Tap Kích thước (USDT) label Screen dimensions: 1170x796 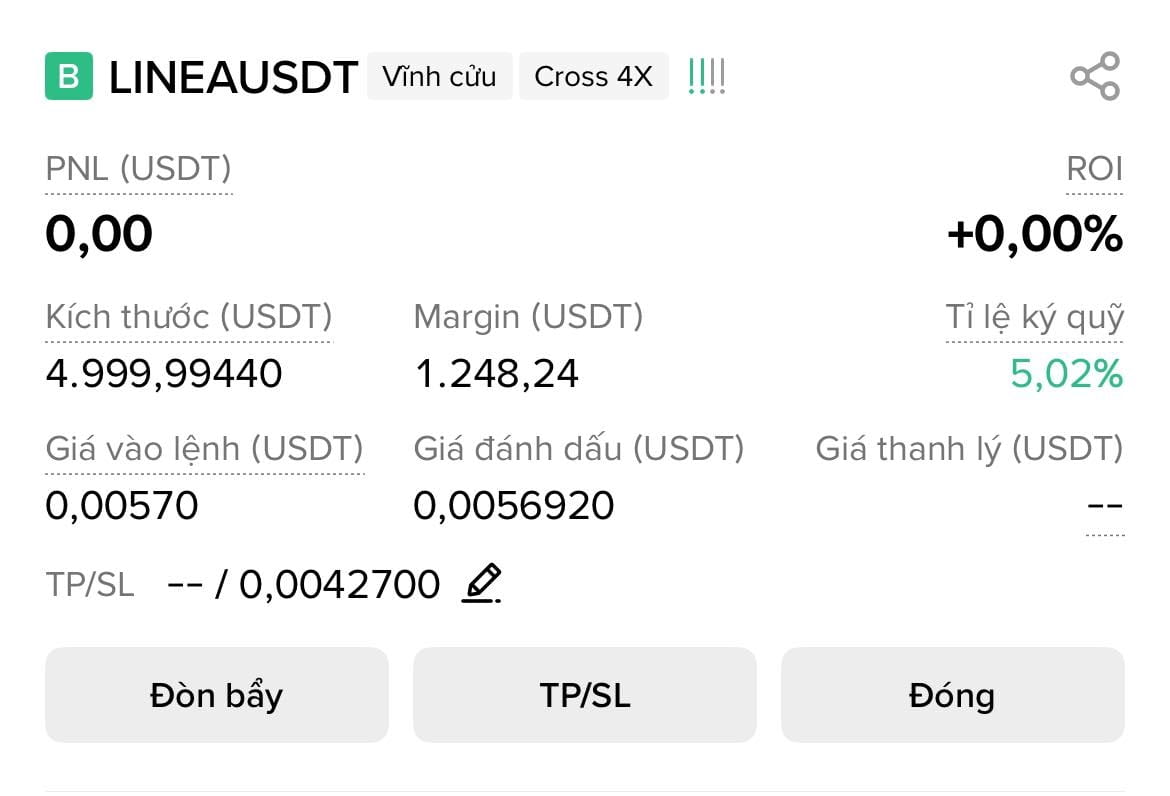(188, 317)
